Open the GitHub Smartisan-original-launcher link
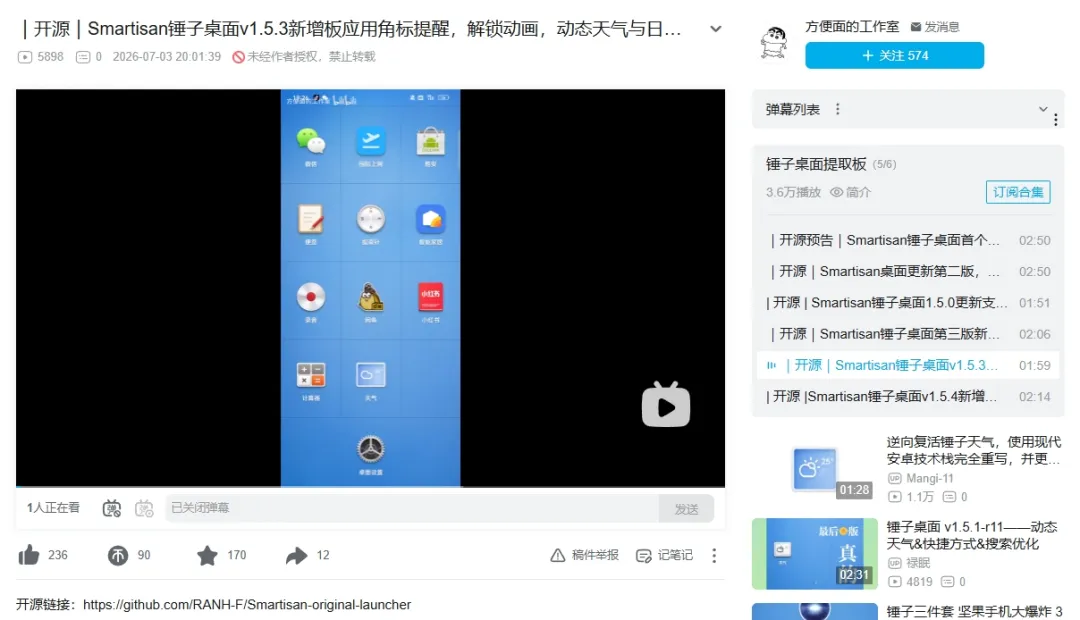This screenshot has height=620, width=1080. click(247, 604)
